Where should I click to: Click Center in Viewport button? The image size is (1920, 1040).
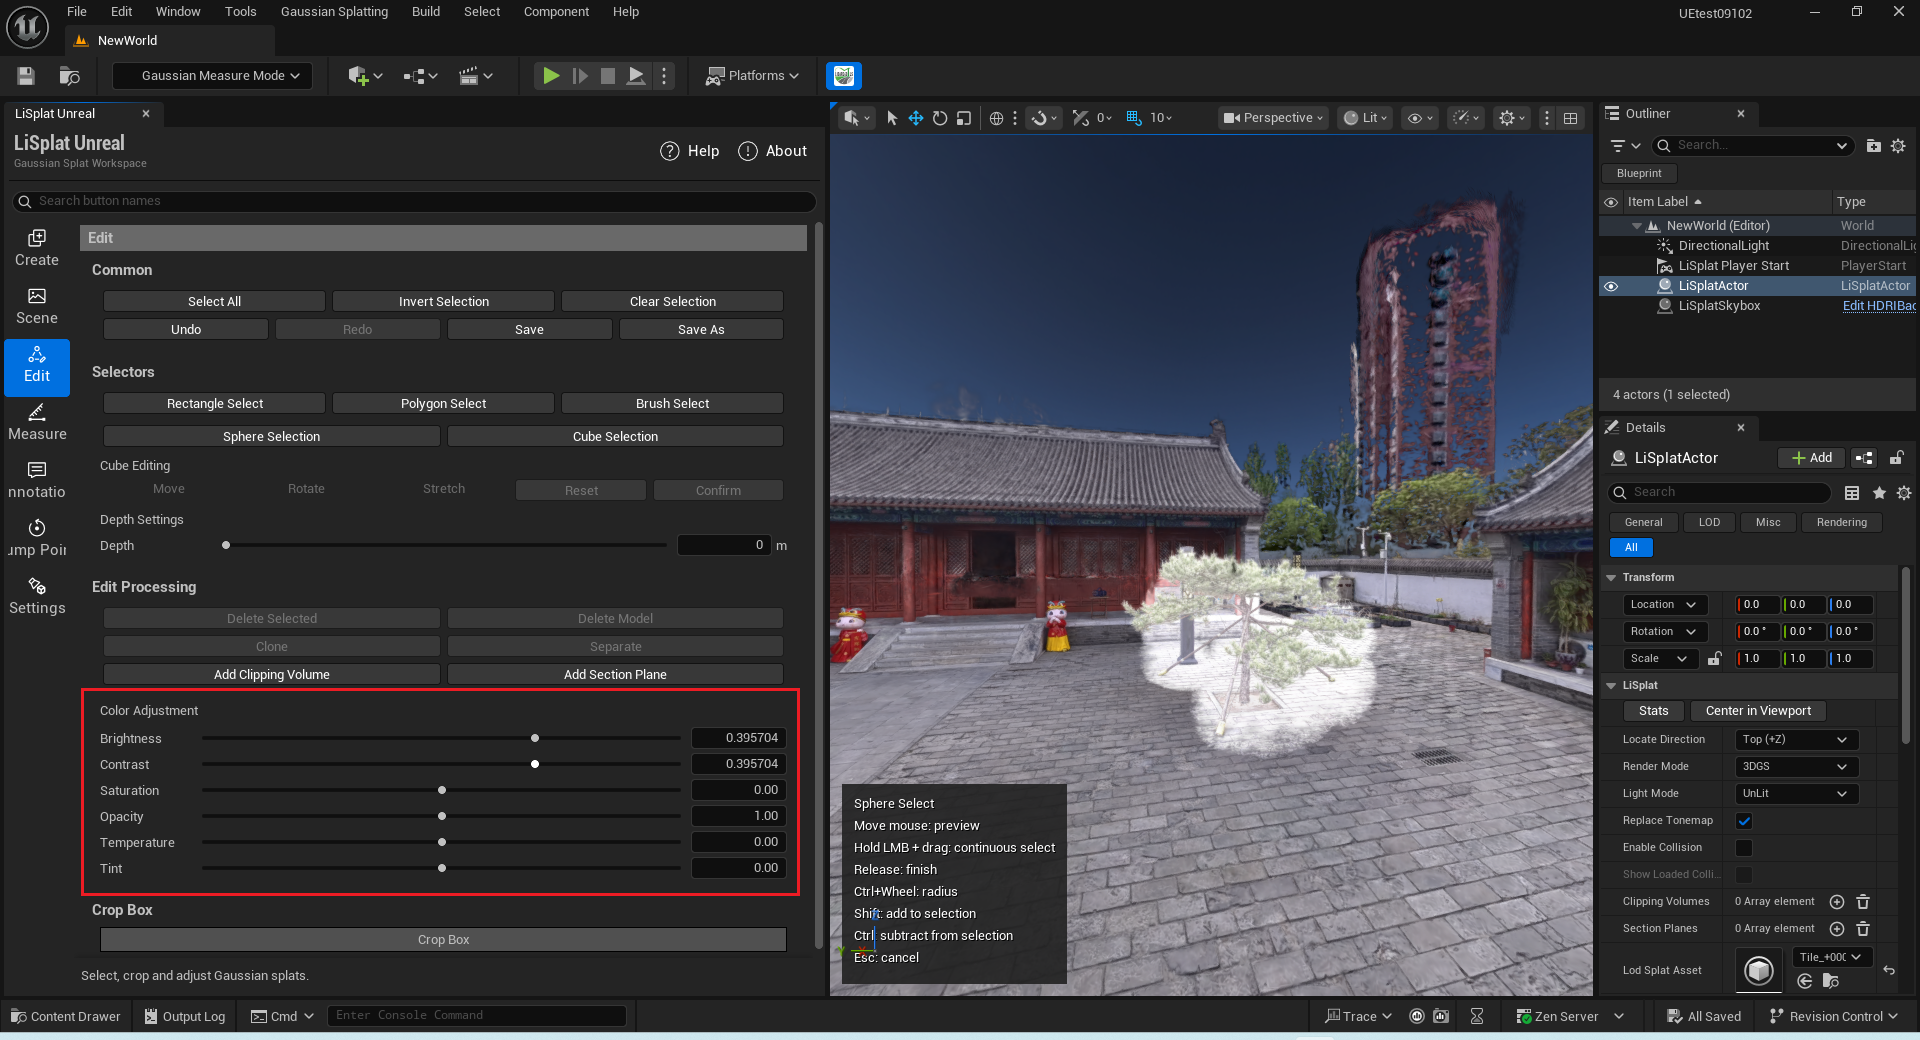(x=1758, y=711)
